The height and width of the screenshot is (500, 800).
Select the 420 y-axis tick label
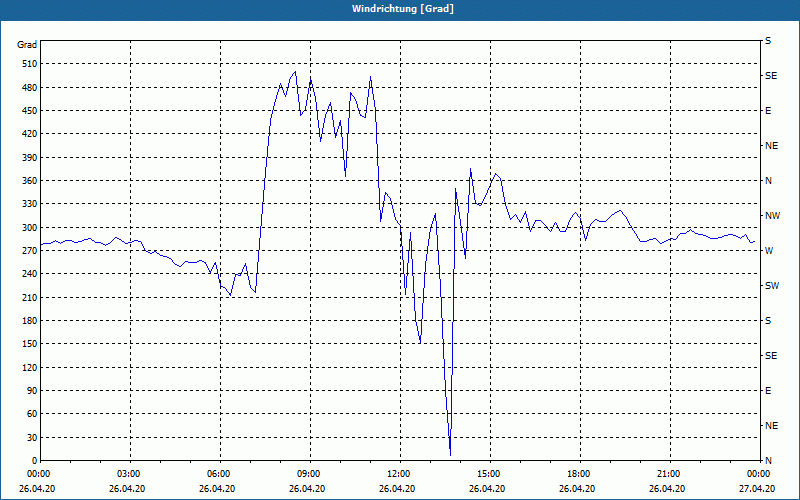(x=30, y=134)
